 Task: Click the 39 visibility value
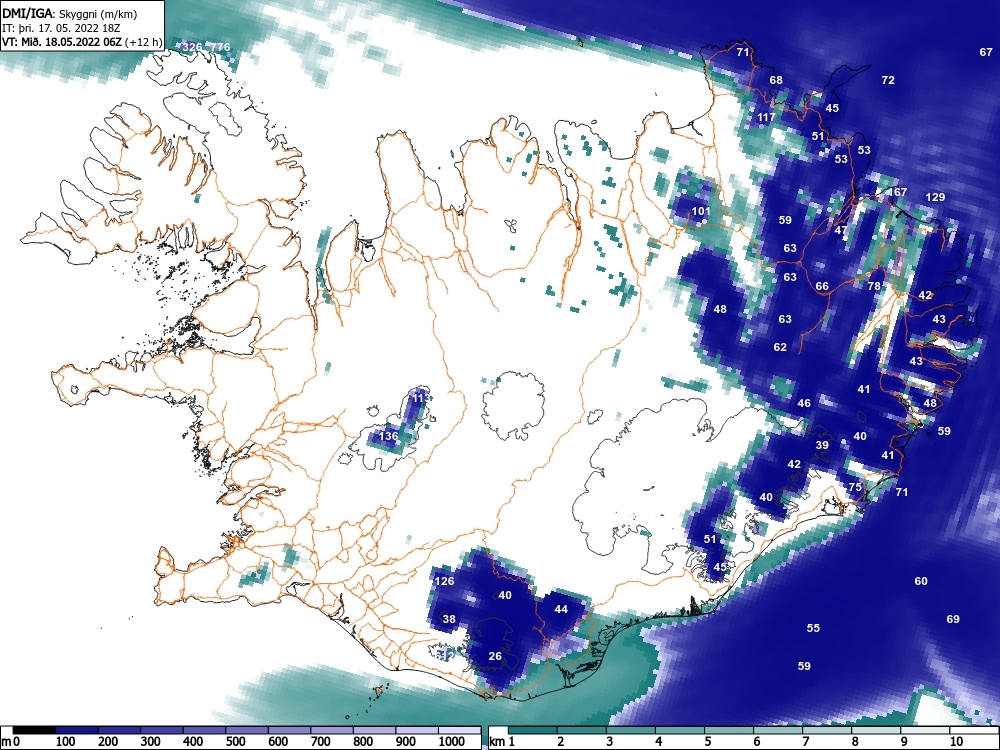[x=822, y=445]
